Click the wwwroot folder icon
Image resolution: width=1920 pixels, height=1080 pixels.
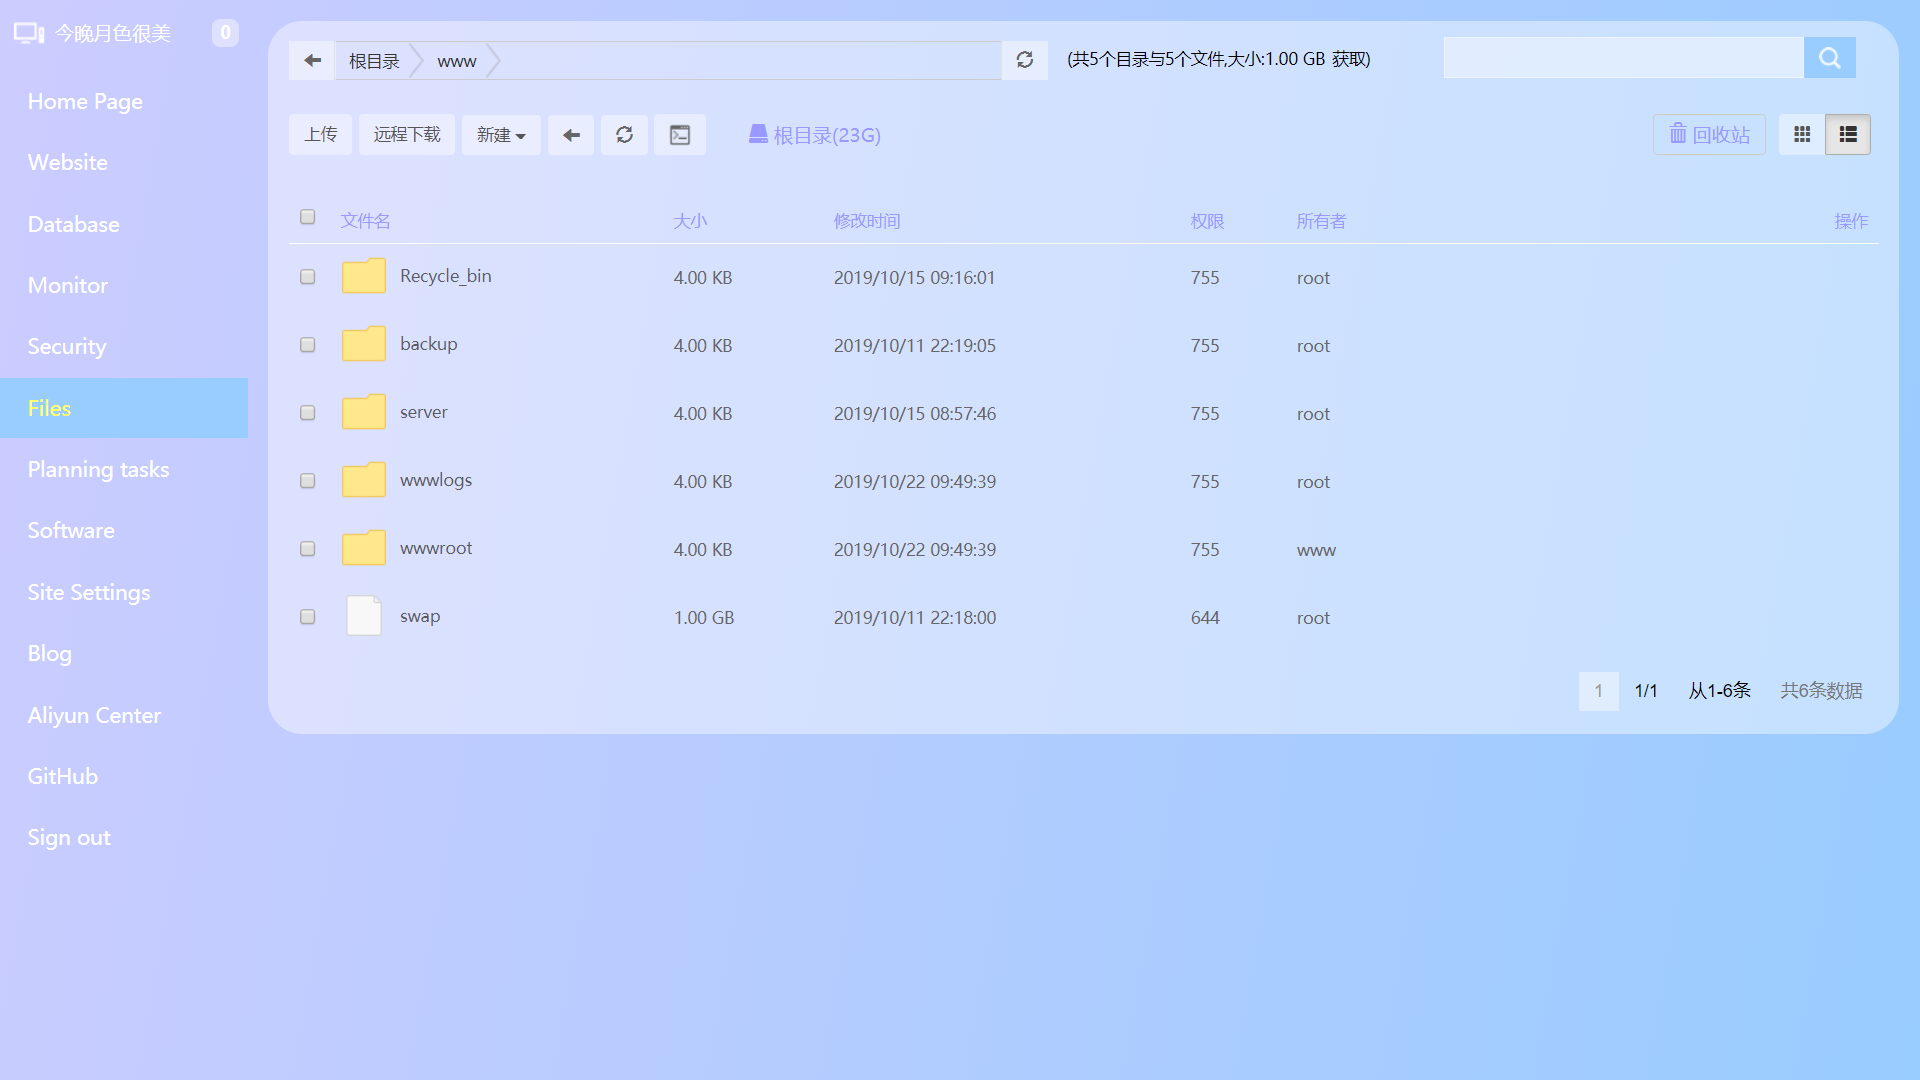[x=364, y=548]
